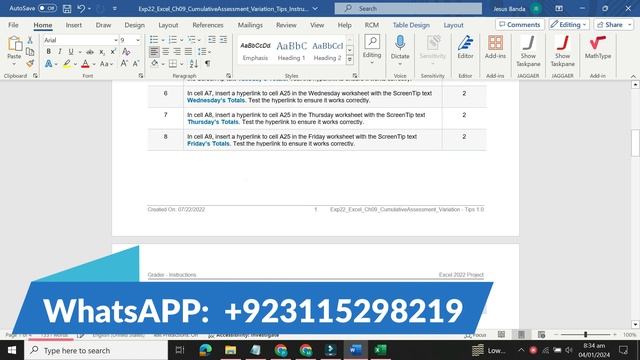Toggle italic formatting

[60, 52]
